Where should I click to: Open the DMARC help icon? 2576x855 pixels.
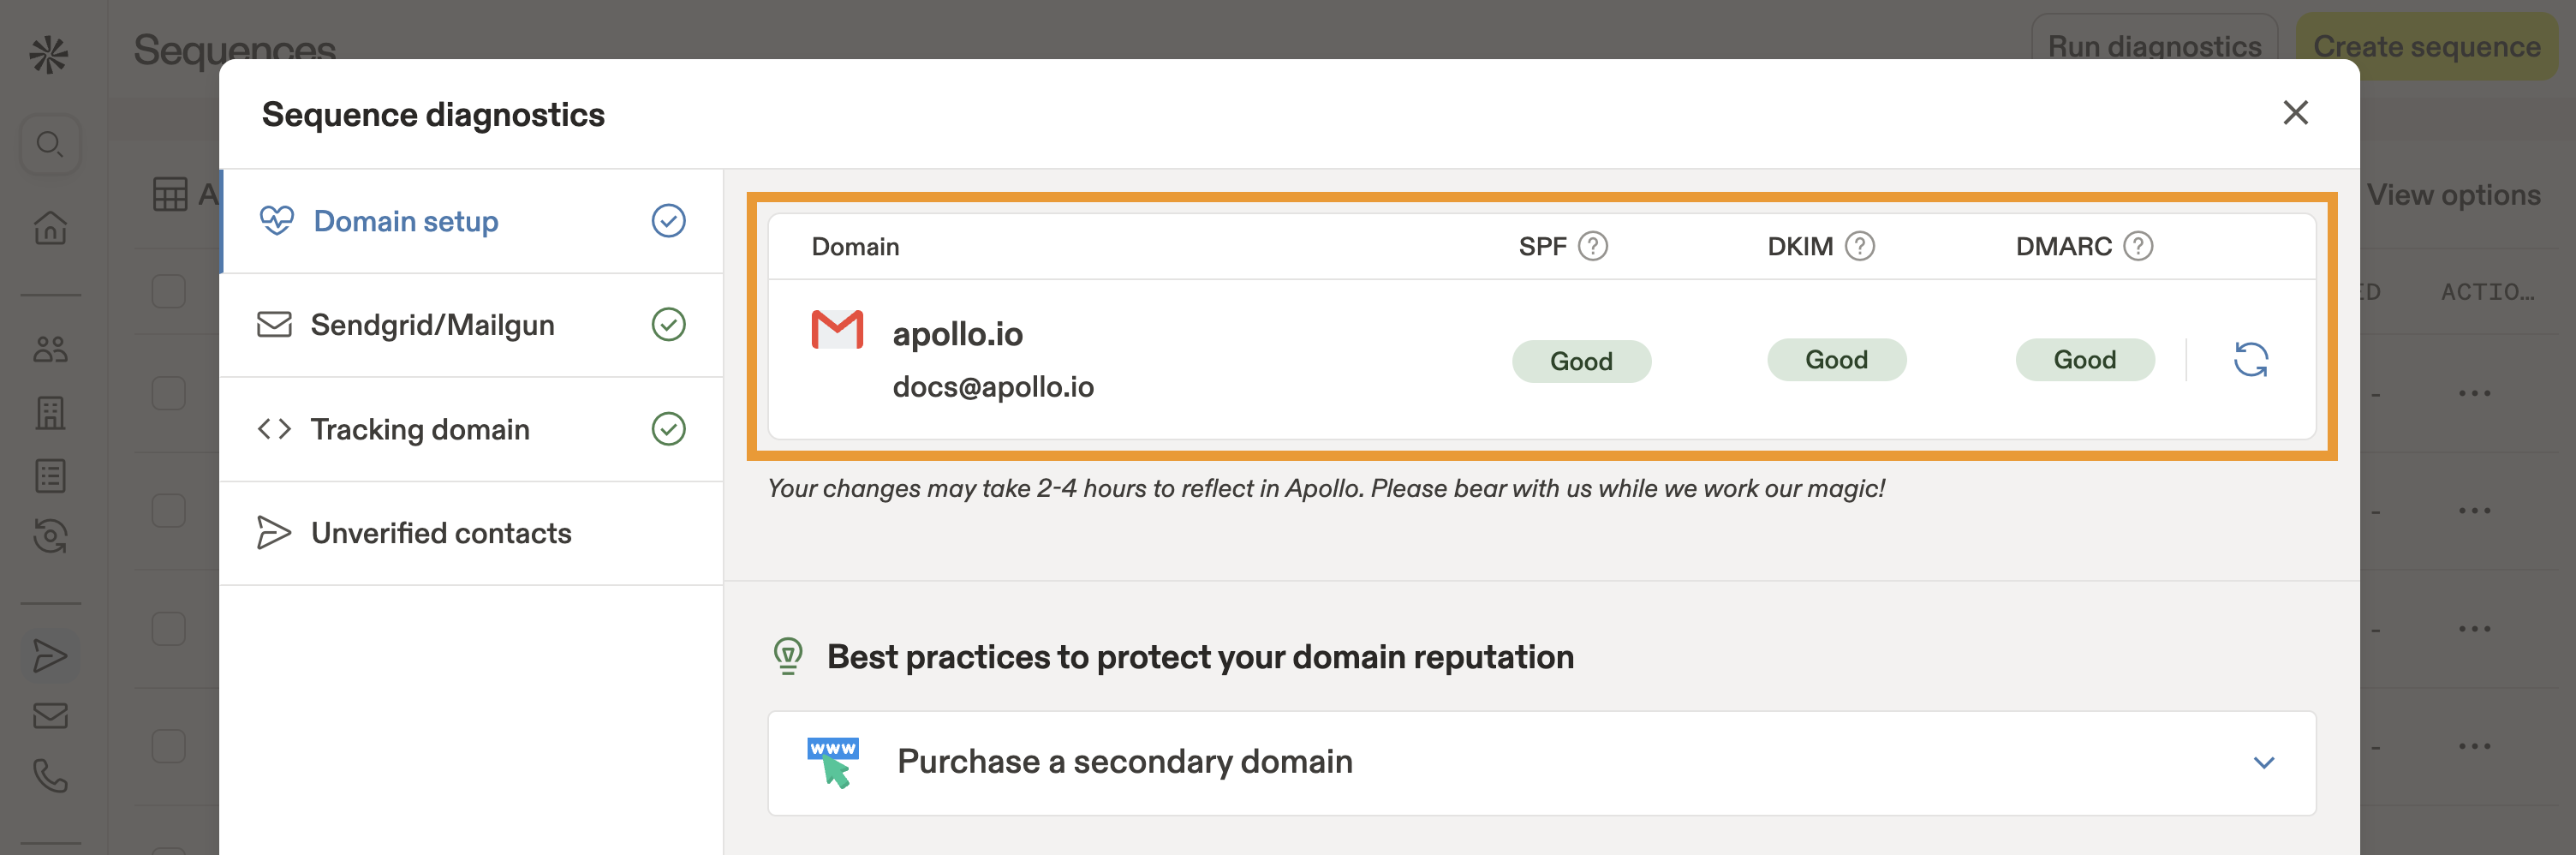pos(2138,245)
